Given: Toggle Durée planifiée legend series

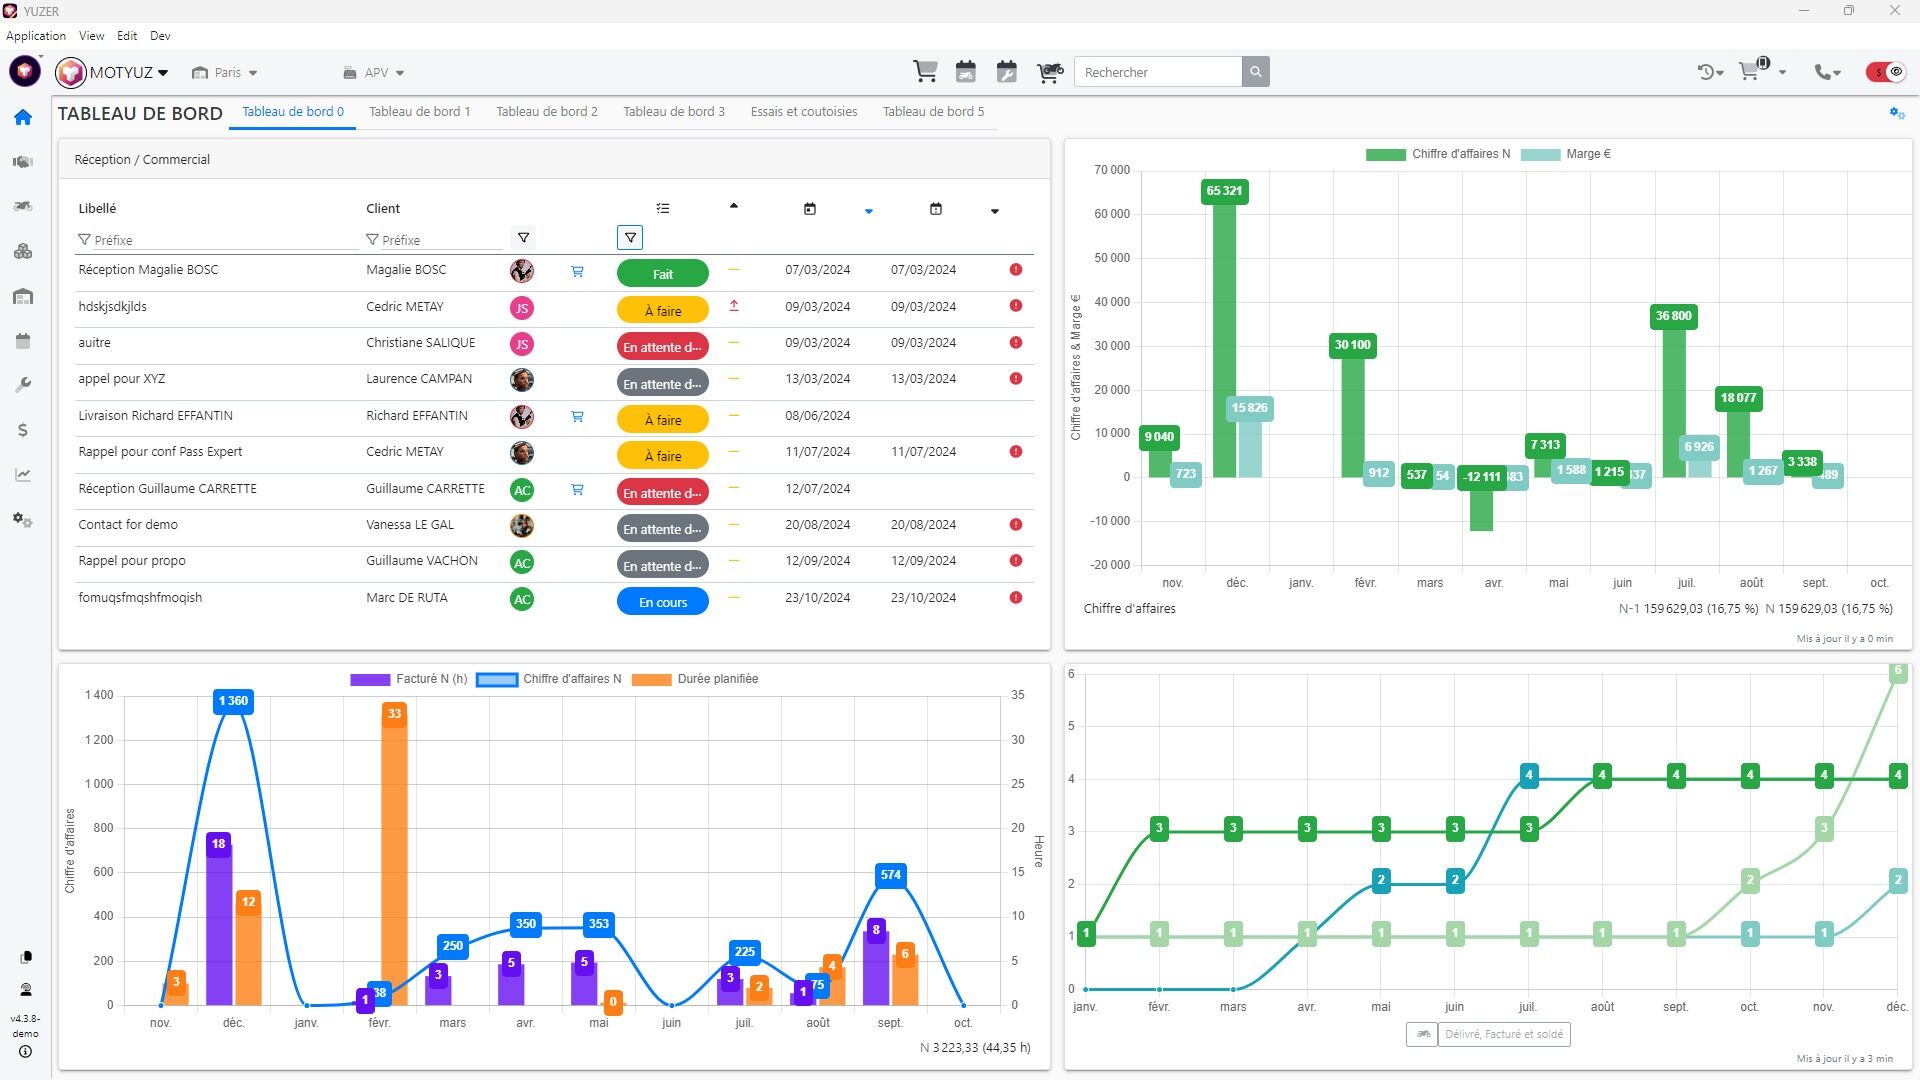Looking at the screenshot, I should 695,679.
